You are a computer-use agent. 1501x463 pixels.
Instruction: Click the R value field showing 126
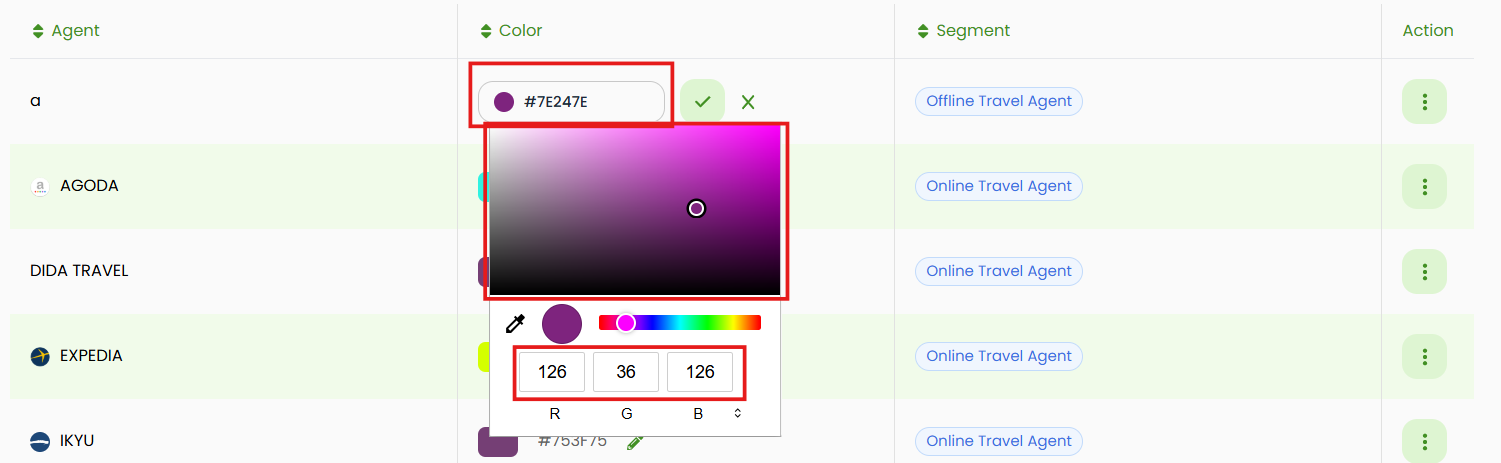[x=552, y=372]
